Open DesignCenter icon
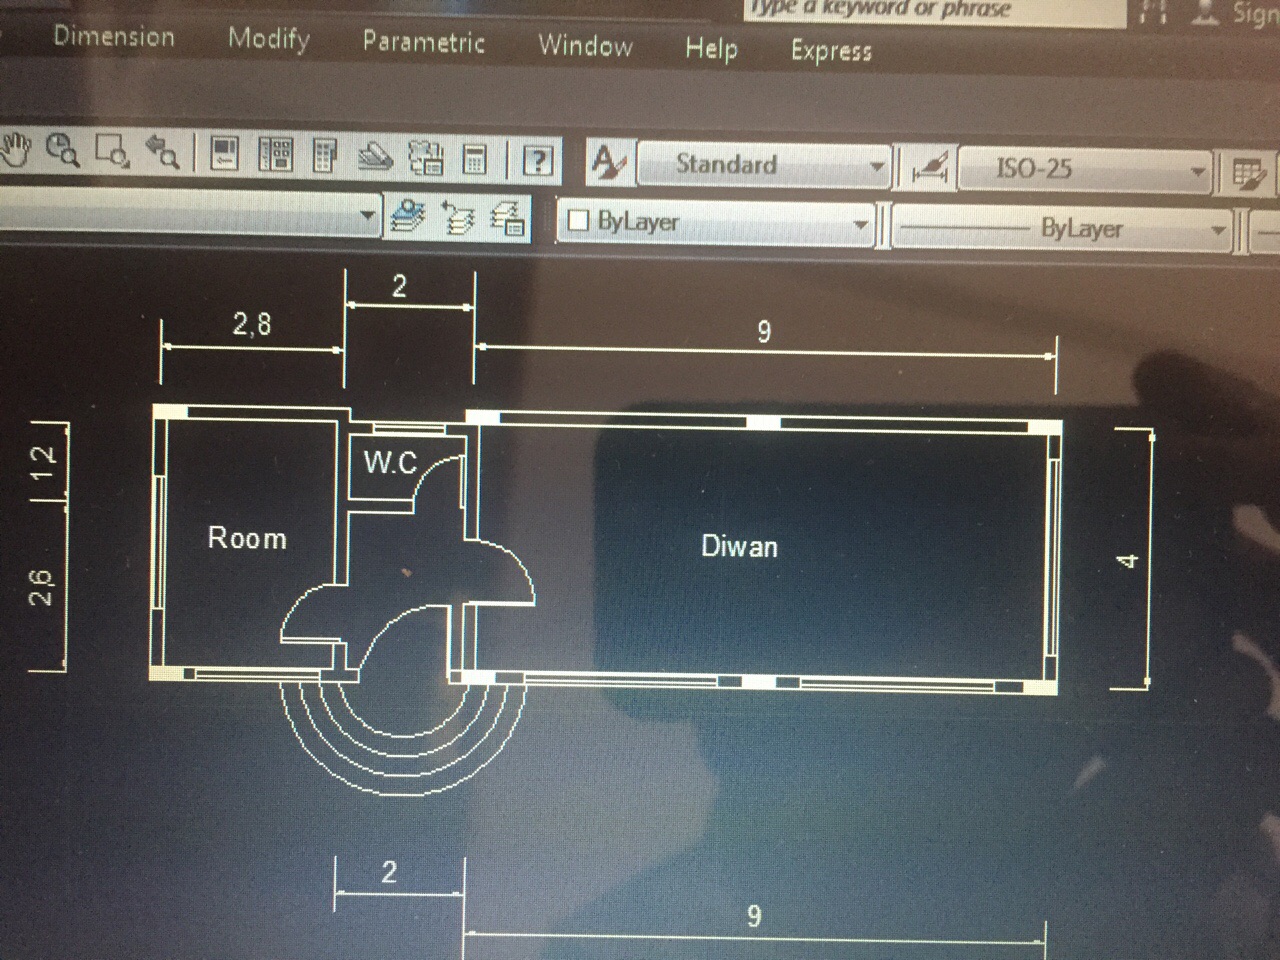This screenshot has height=960, width=1280. 275,155
